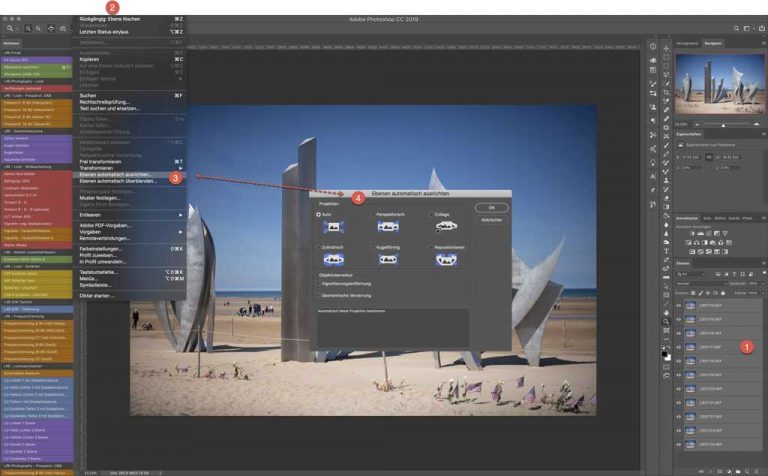Screen dimensions: 768x476
Task: Open the Ebenen panel options menu
Action: [764, 263]
